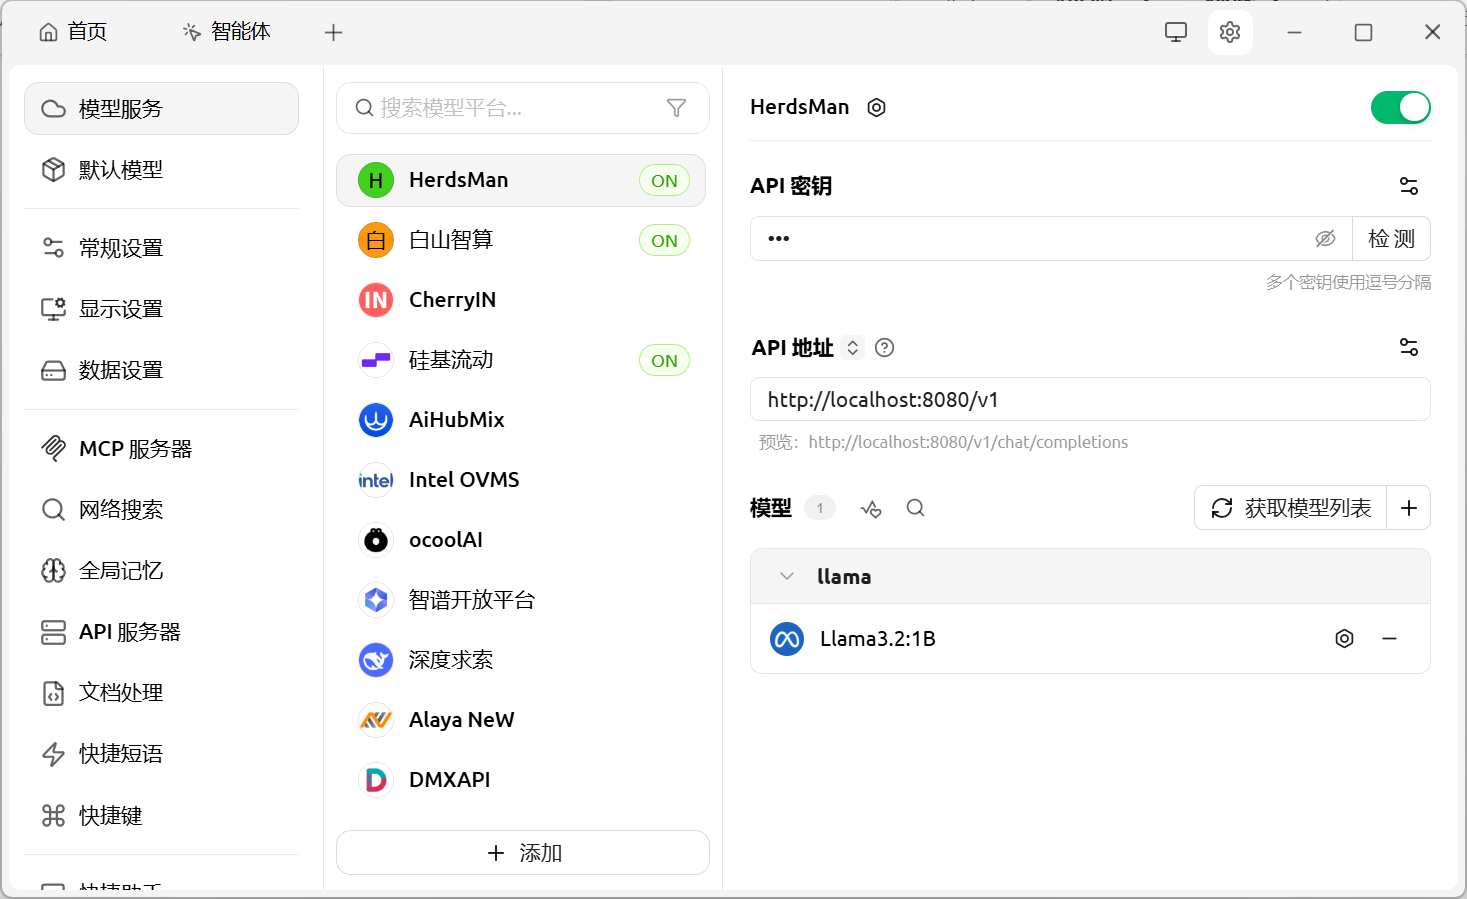Select the 智谱开放平台 provider text
The image size is (1467, 899).
(x=472, y=600)
